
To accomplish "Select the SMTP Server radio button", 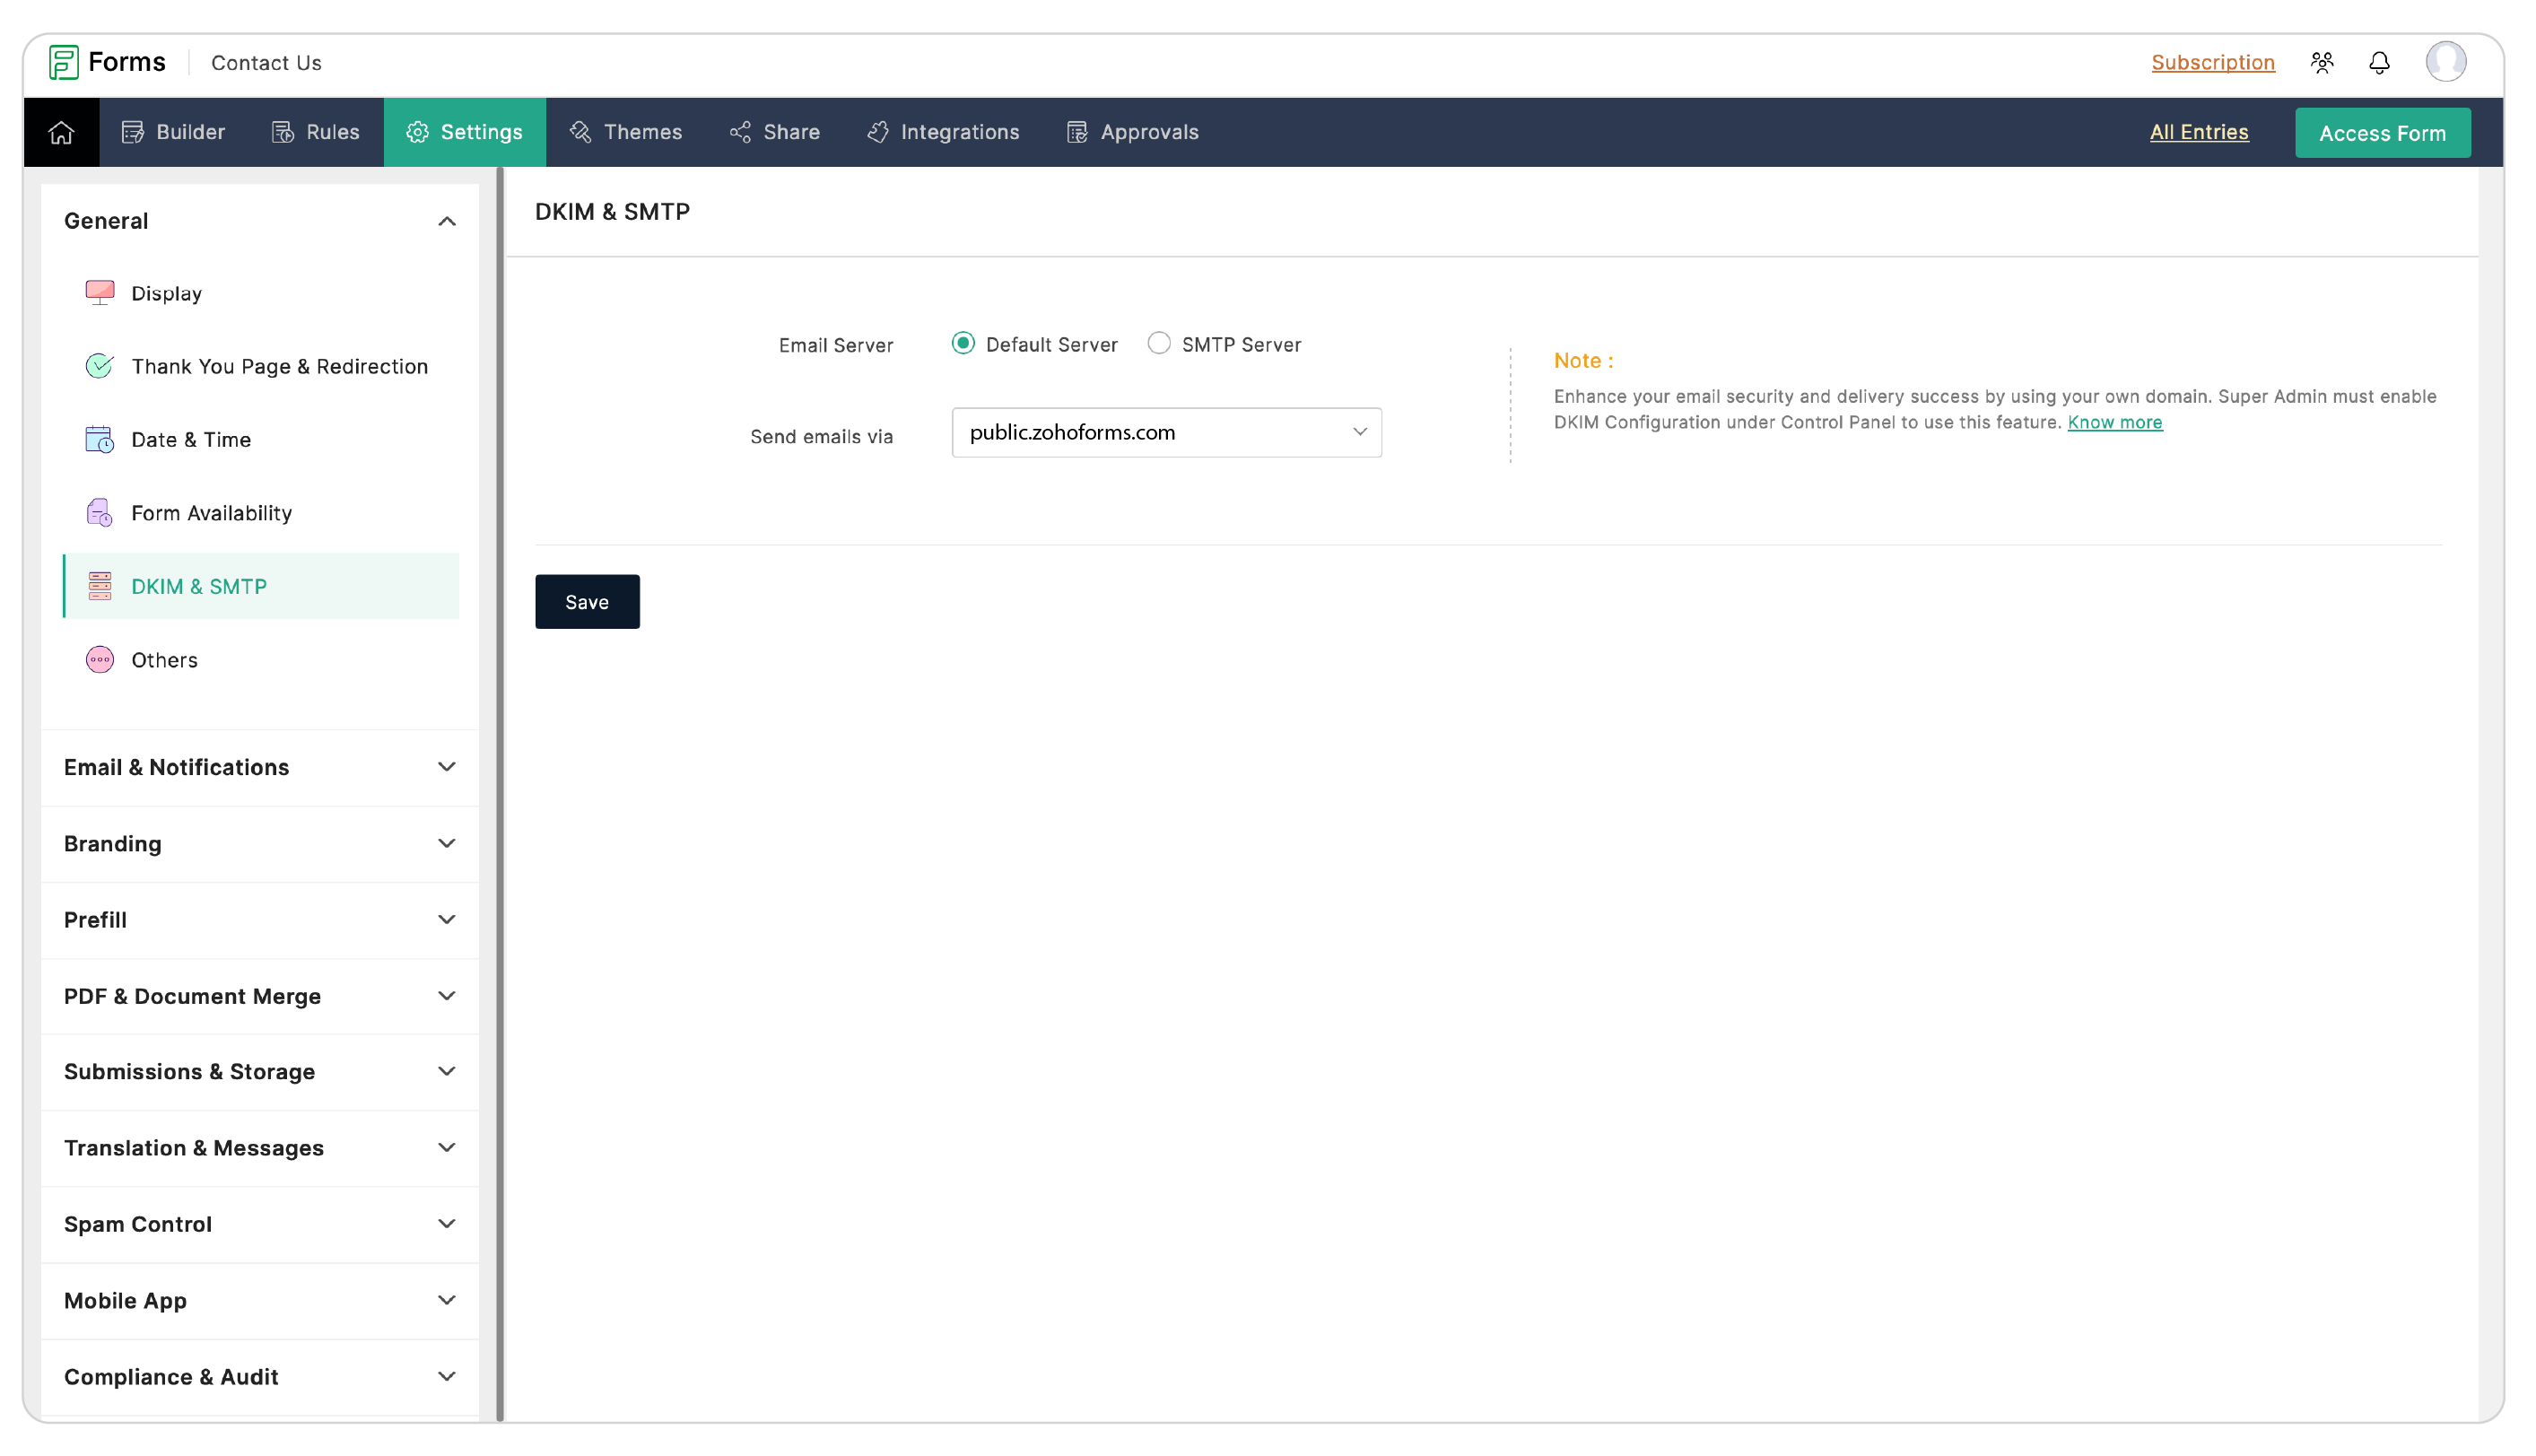I will [1158, 343].
